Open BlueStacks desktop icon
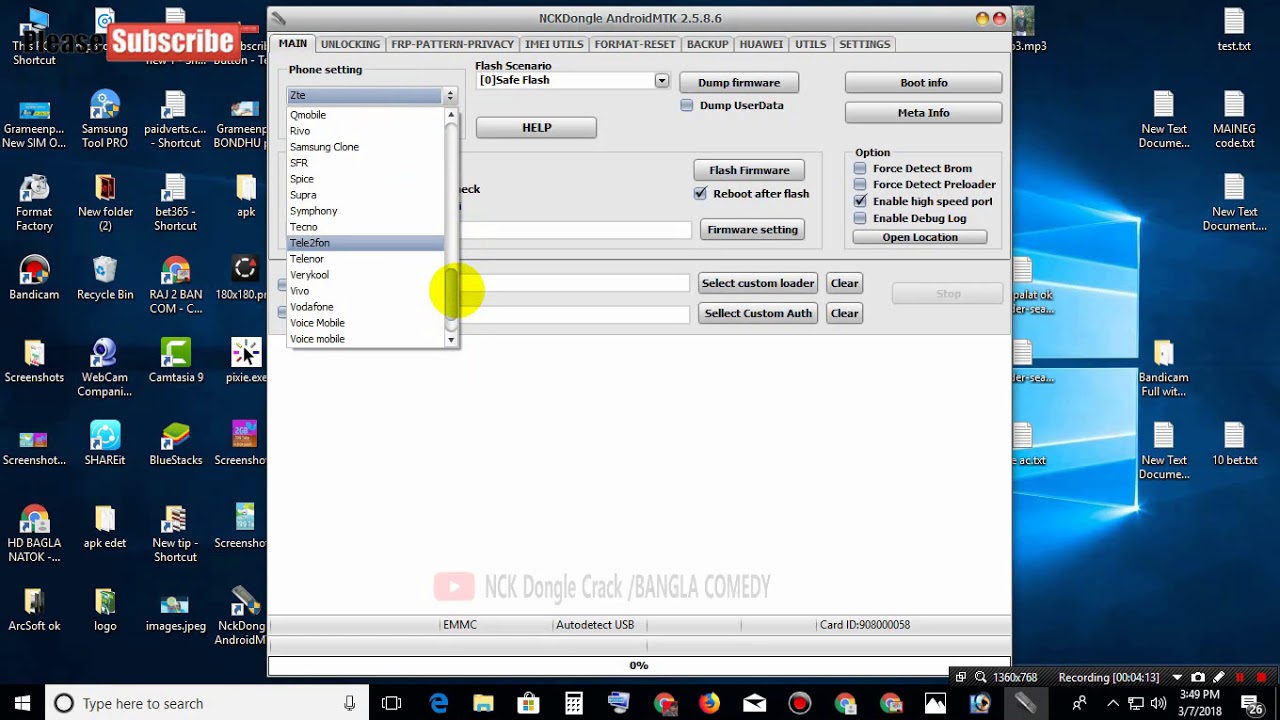This screenshot has height=720, width=1280. click(176, 444)
